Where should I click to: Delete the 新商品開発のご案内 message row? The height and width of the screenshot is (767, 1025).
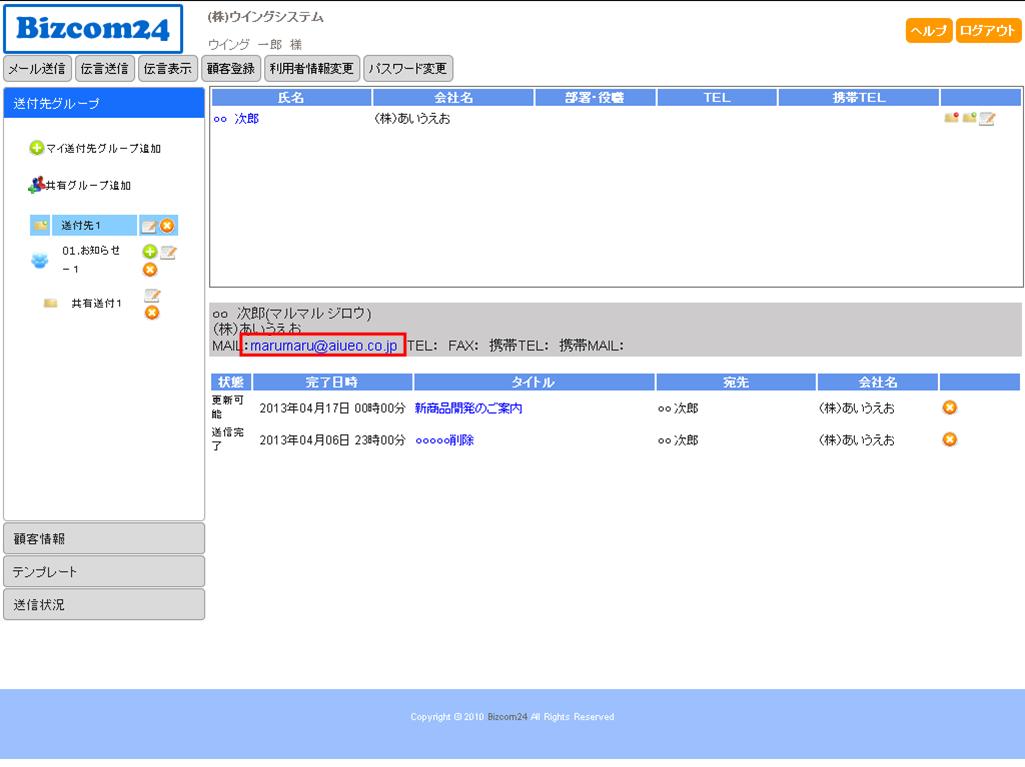(950, 408)
